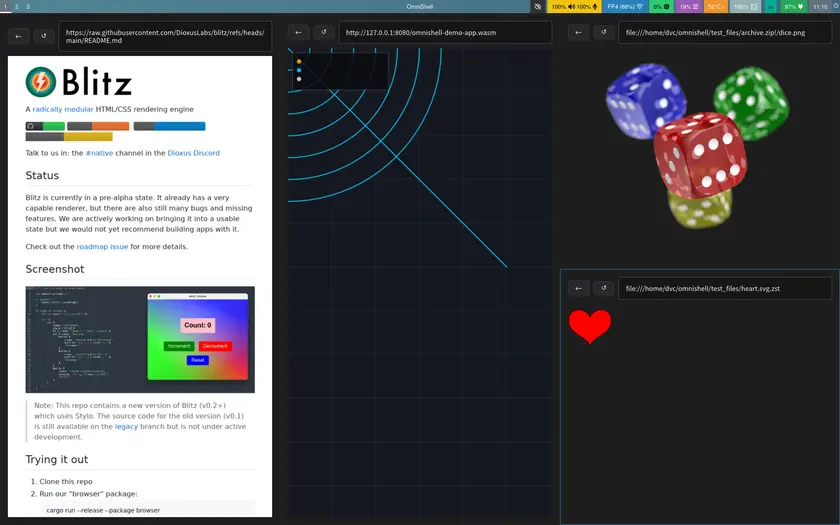Image resolution: width=840 pixels, height=525 pixels.
Task: Click the 11:10 clock in the bar
Action: [x=820, y=6]
